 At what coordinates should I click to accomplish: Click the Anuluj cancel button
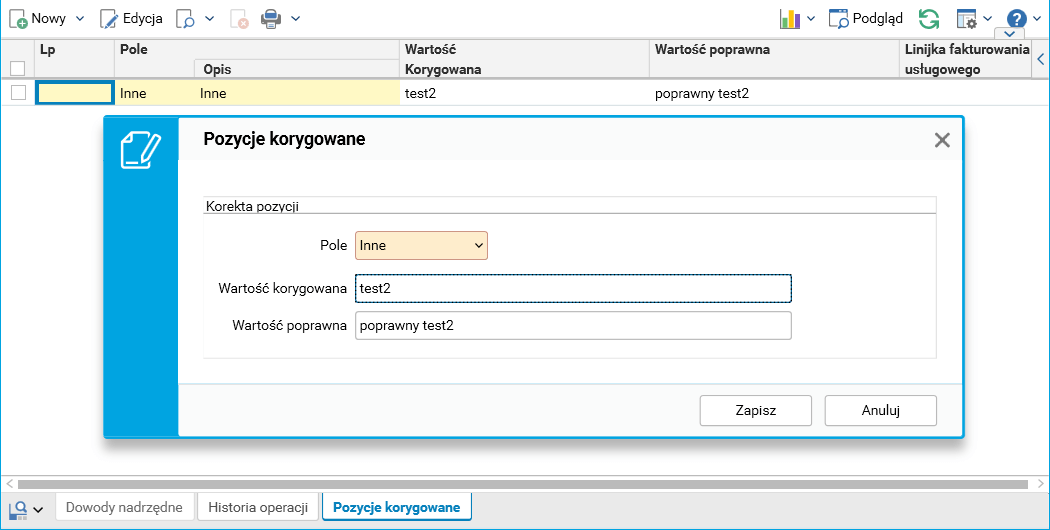click(881, 411)
